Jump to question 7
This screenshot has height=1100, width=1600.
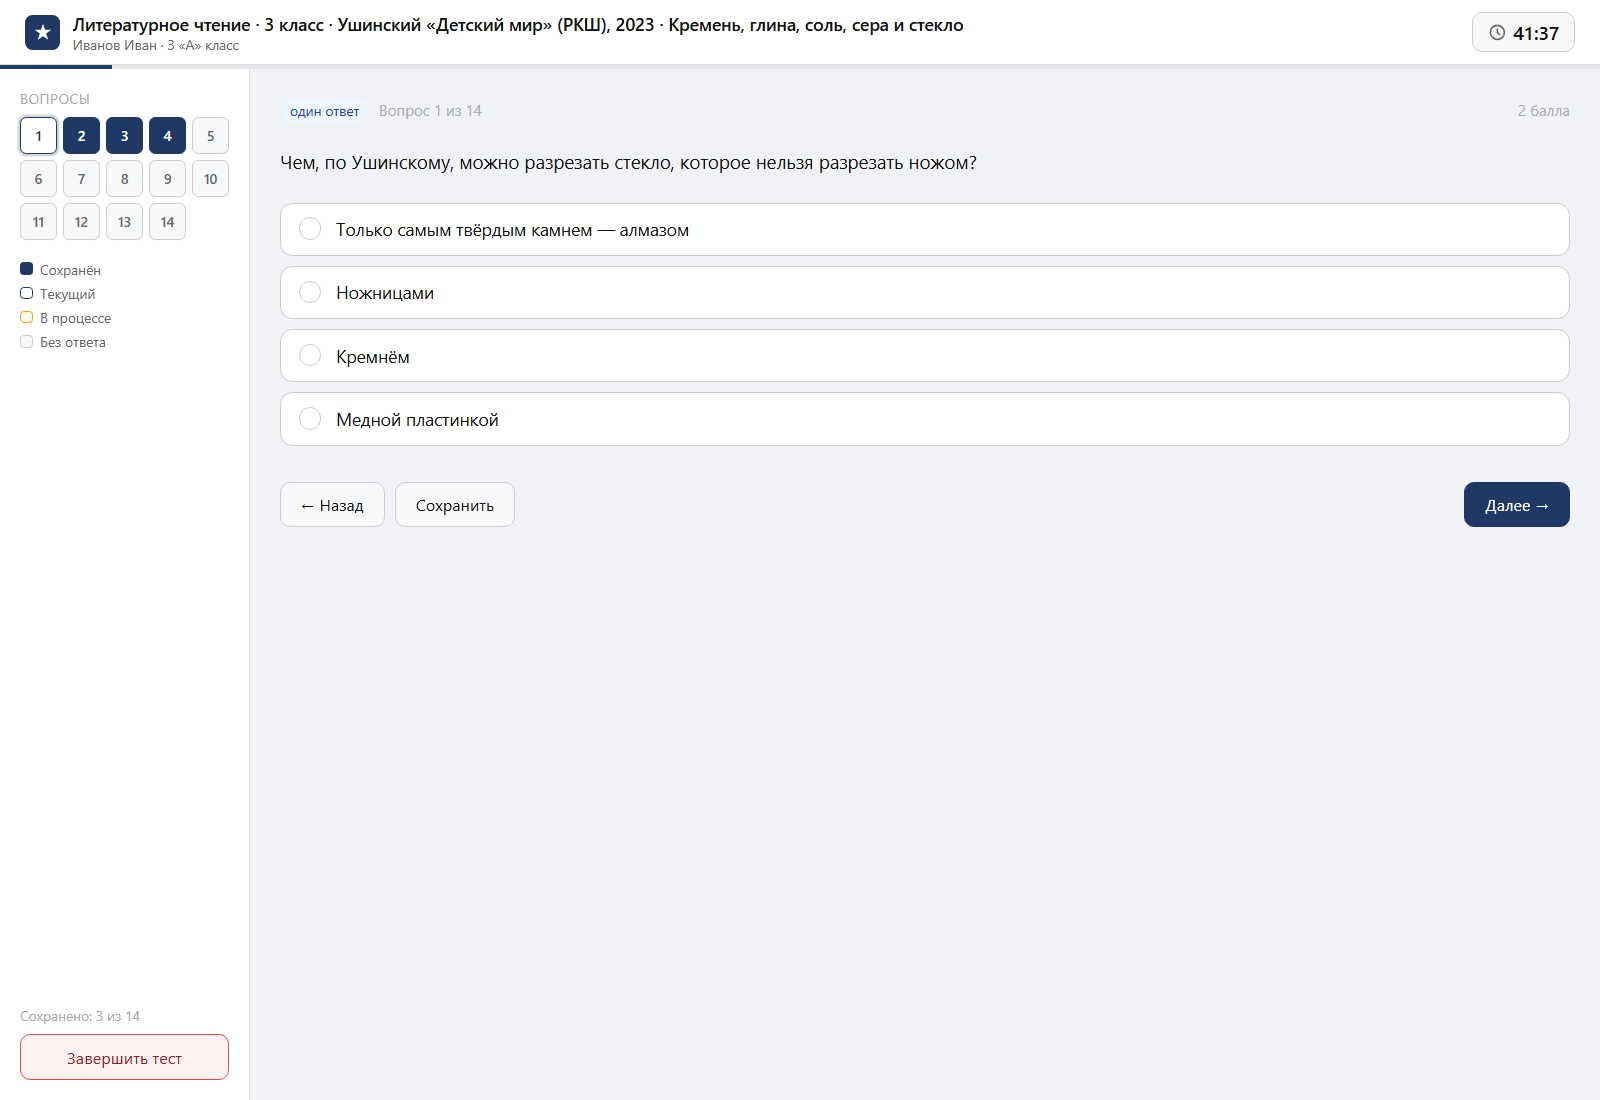tap(81, 179)
